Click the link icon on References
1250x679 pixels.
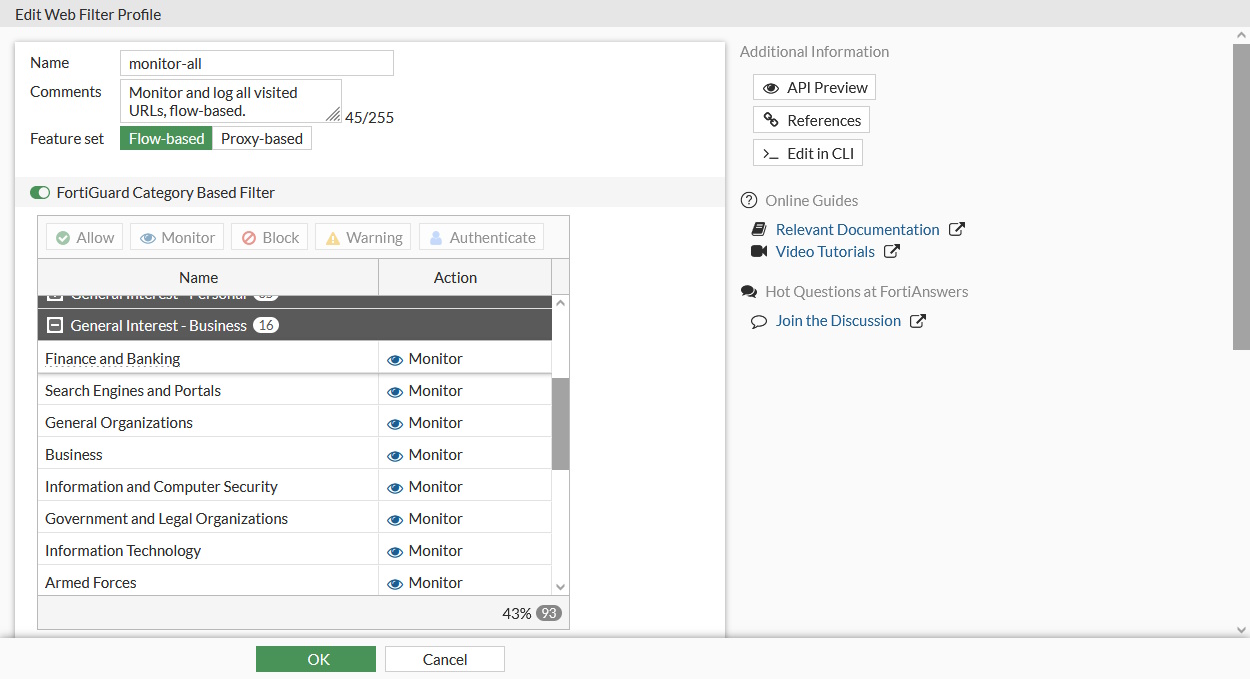tap(771, 120)
